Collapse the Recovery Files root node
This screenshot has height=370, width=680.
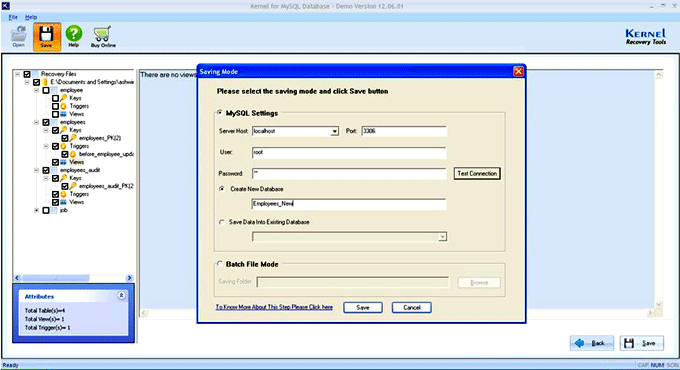pos(17,74)
